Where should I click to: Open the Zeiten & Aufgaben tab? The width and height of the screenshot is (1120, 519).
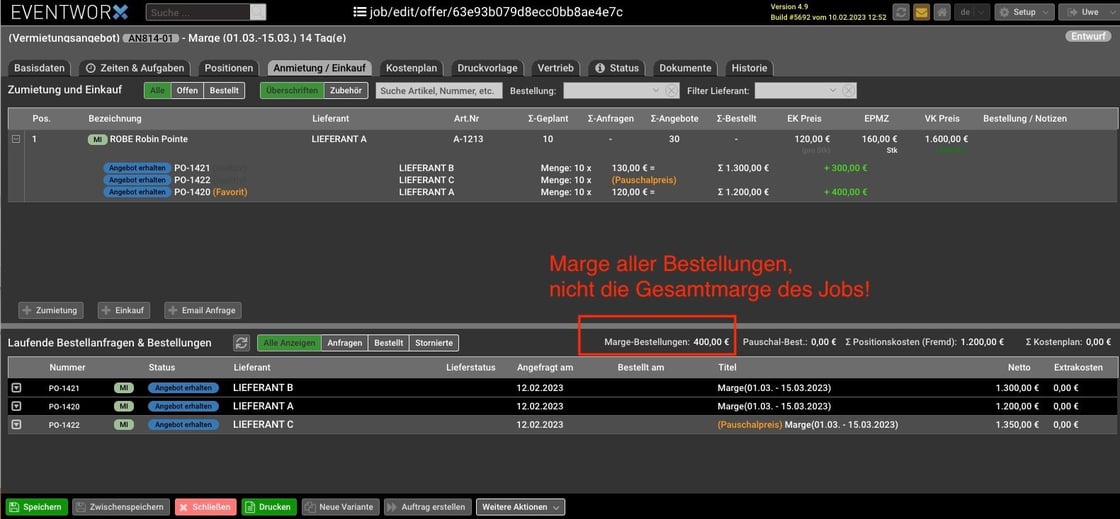(x=134, y=68)
